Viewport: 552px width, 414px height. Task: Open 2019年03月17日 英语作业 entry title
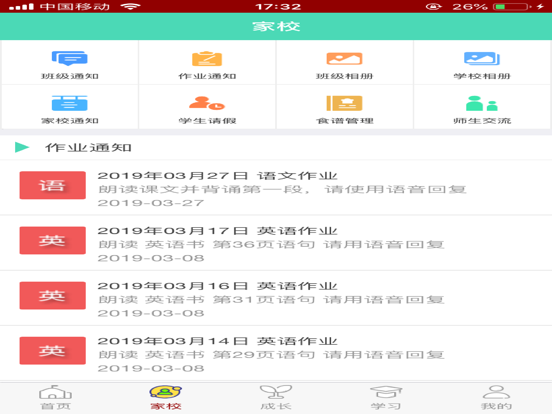[217, 231]
